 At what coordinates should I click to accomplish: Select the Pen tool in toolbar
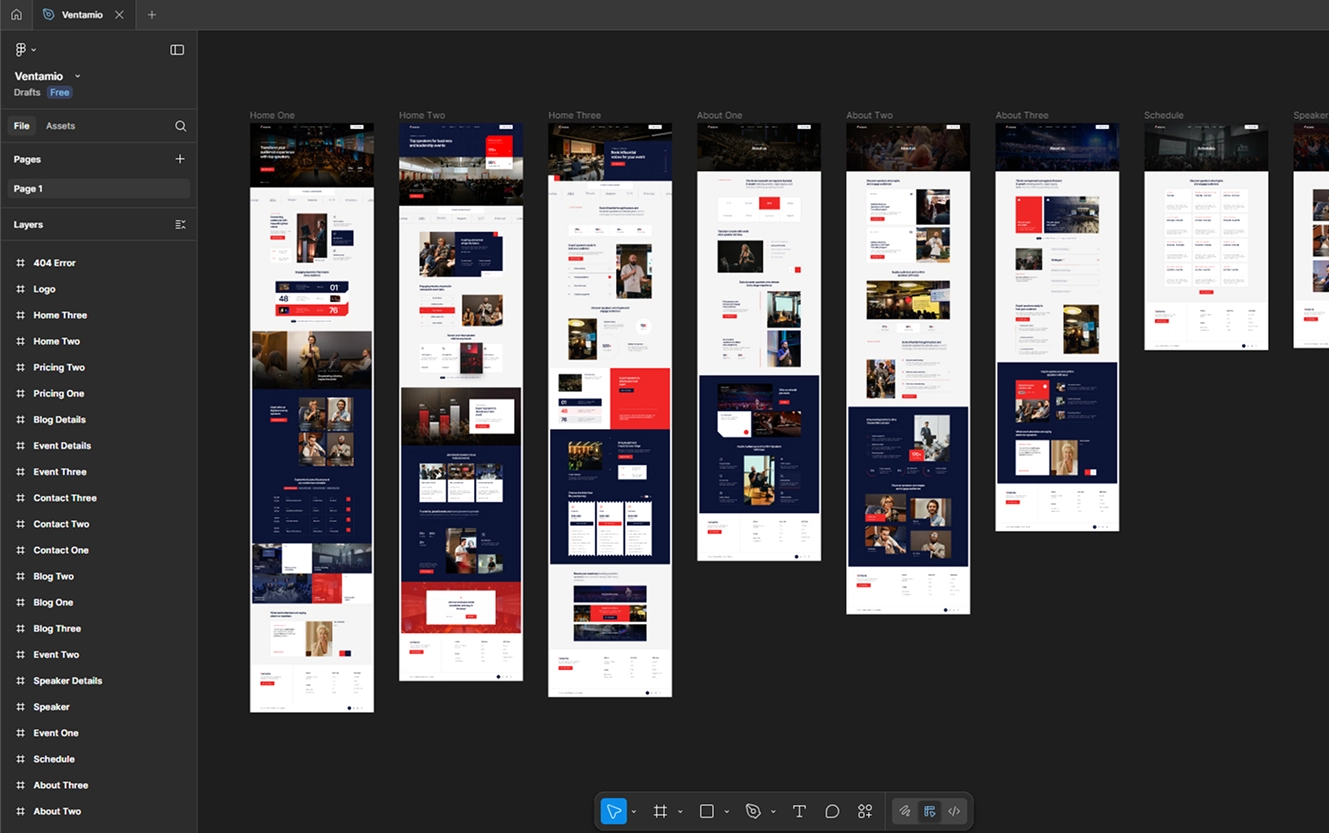pos(753,811)
